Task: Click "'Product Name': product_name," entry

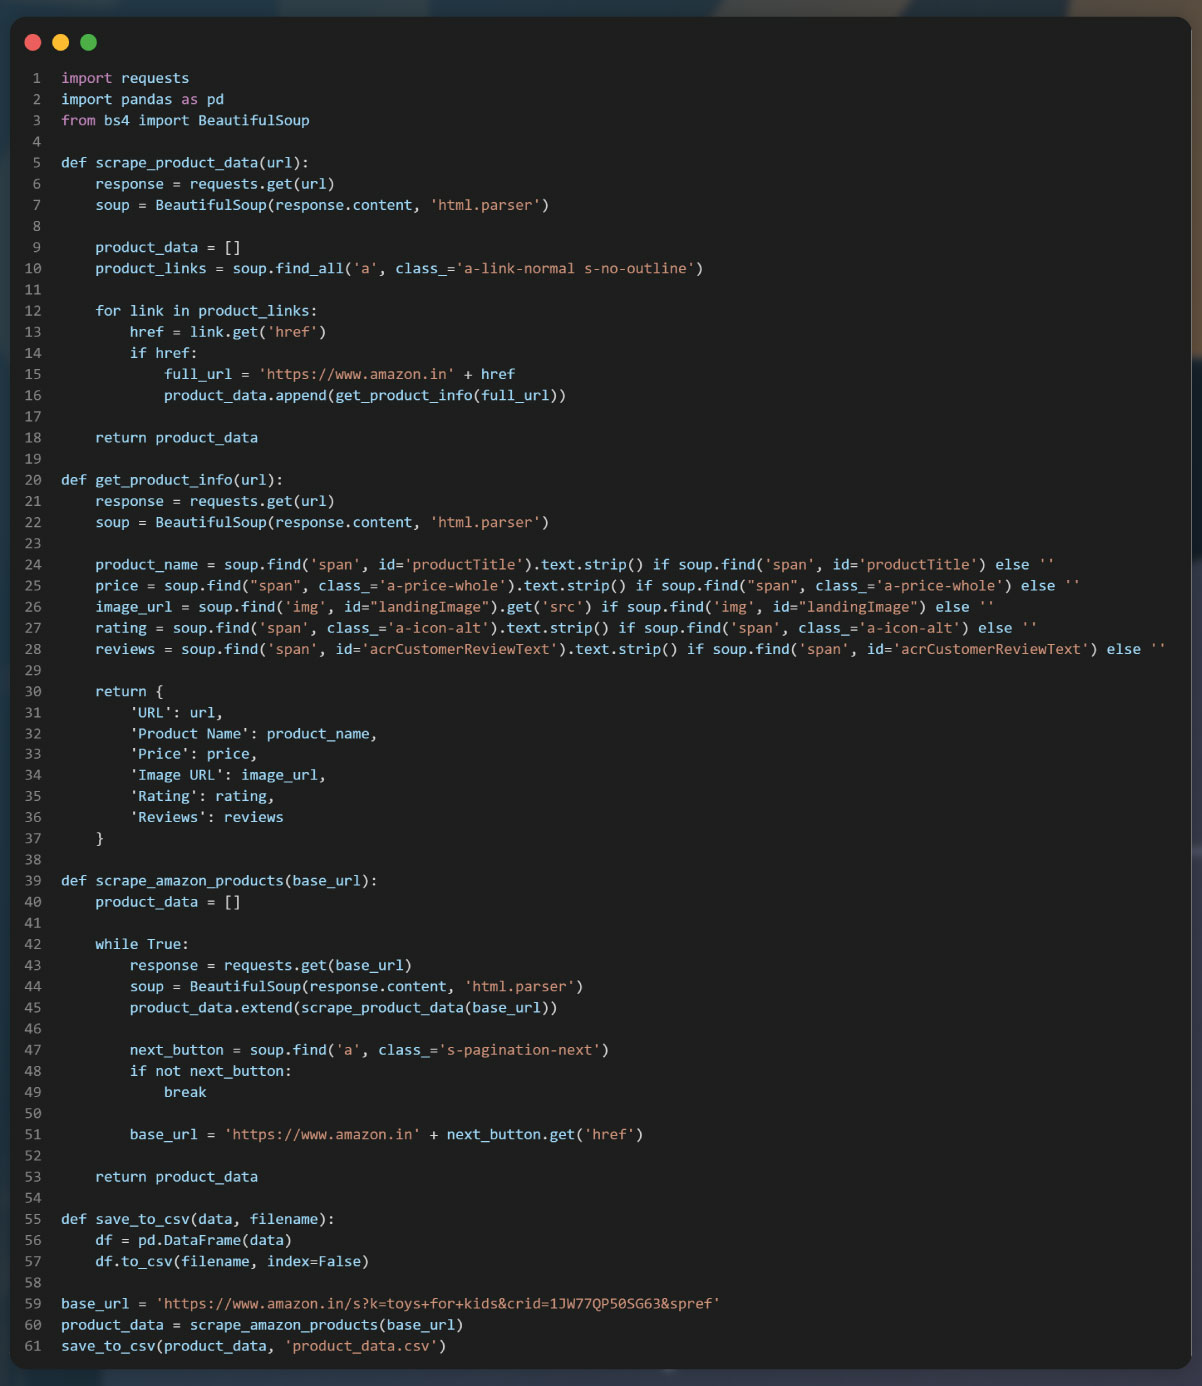Action: 254,734
